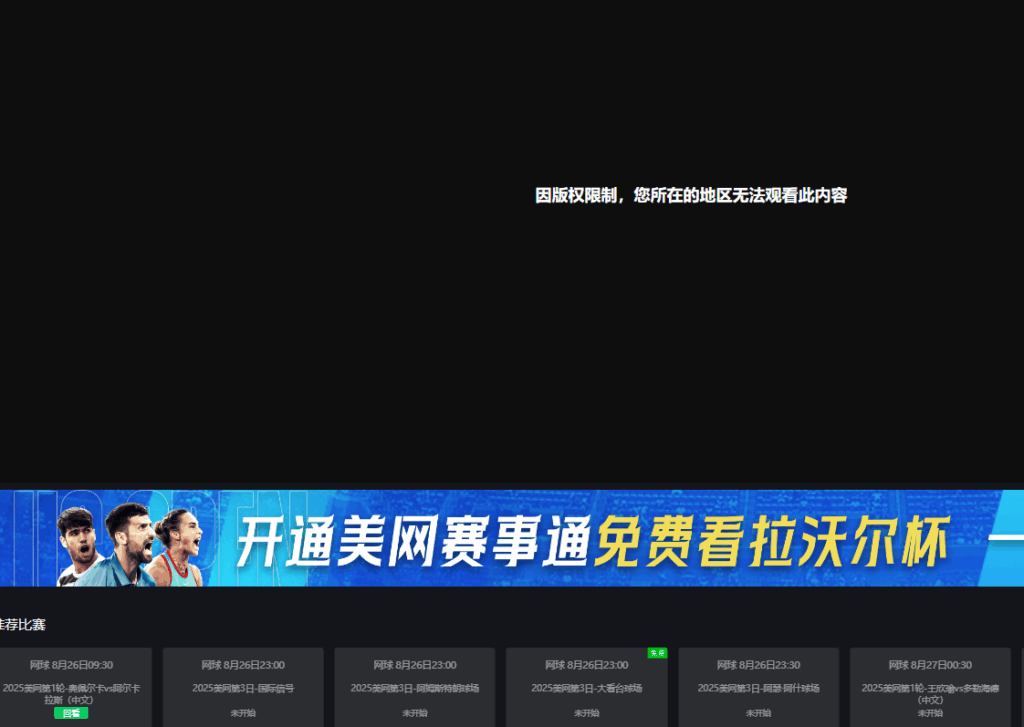Screen dimensions: 1024x727
Task: Click the 网球 8月27日00:30 time label
Action: [930, 665]
